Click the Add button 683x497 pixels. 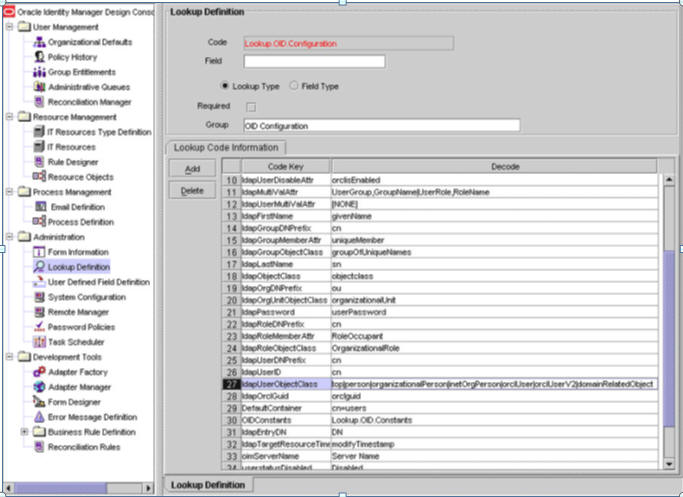192,169
